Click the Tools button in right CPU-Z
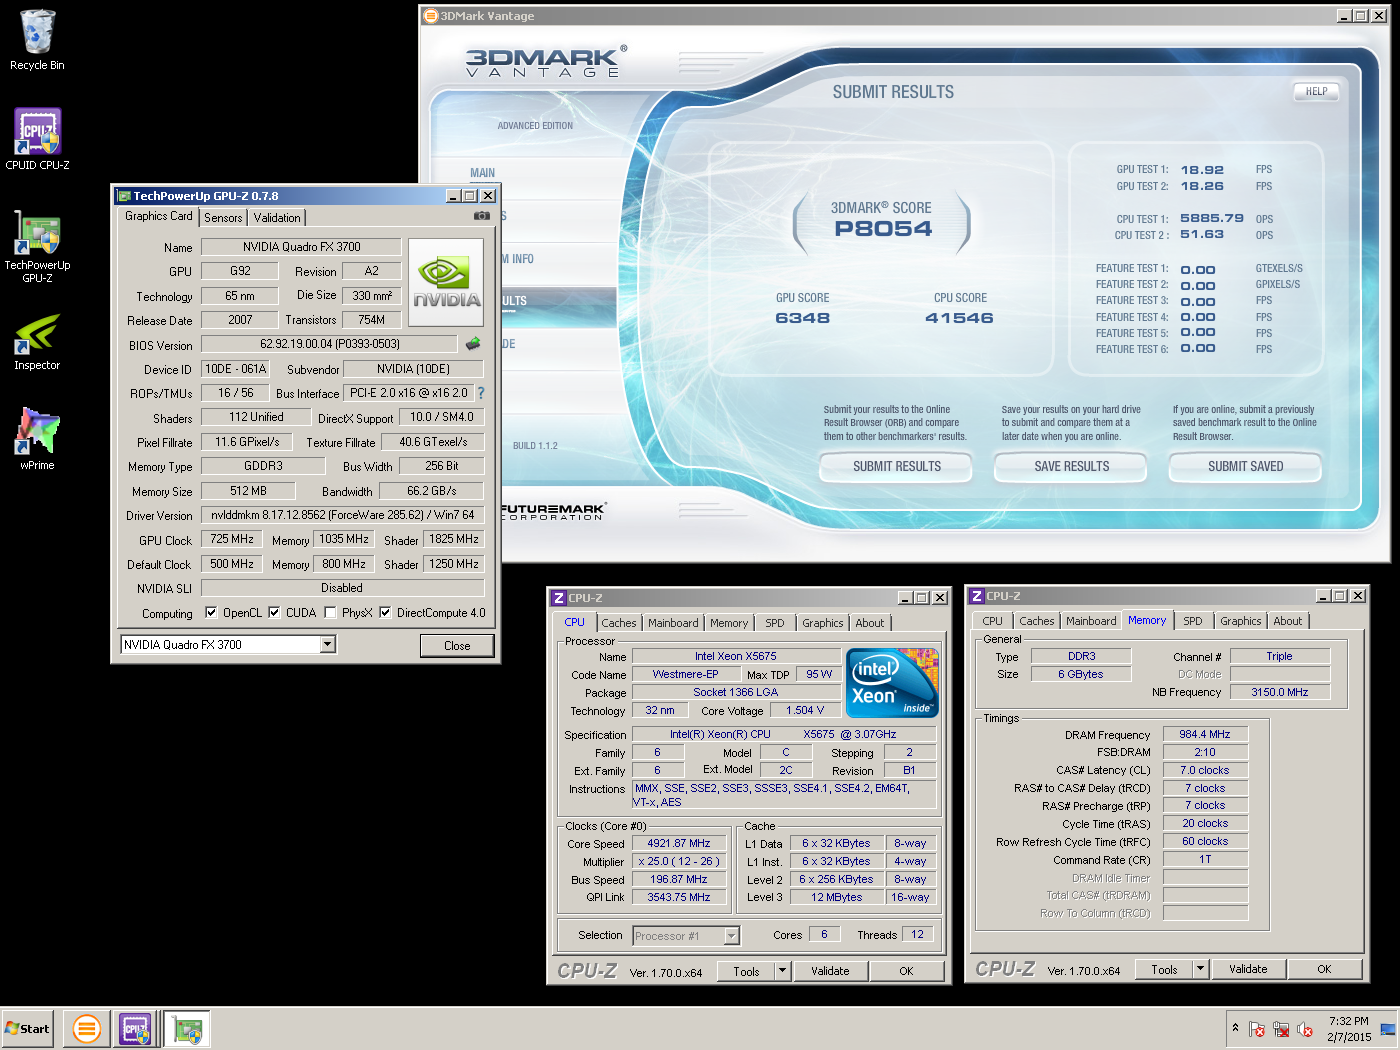1400x1050 pixels. coord(1164,969)
